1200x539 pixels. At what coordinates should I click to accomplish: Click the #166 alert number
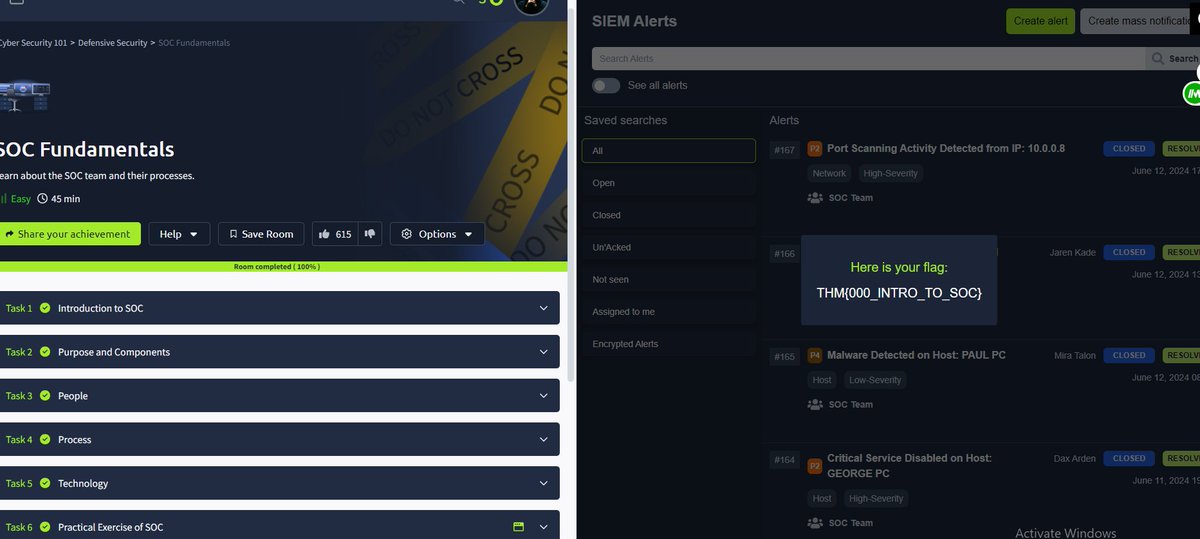(x=785, y=254)
